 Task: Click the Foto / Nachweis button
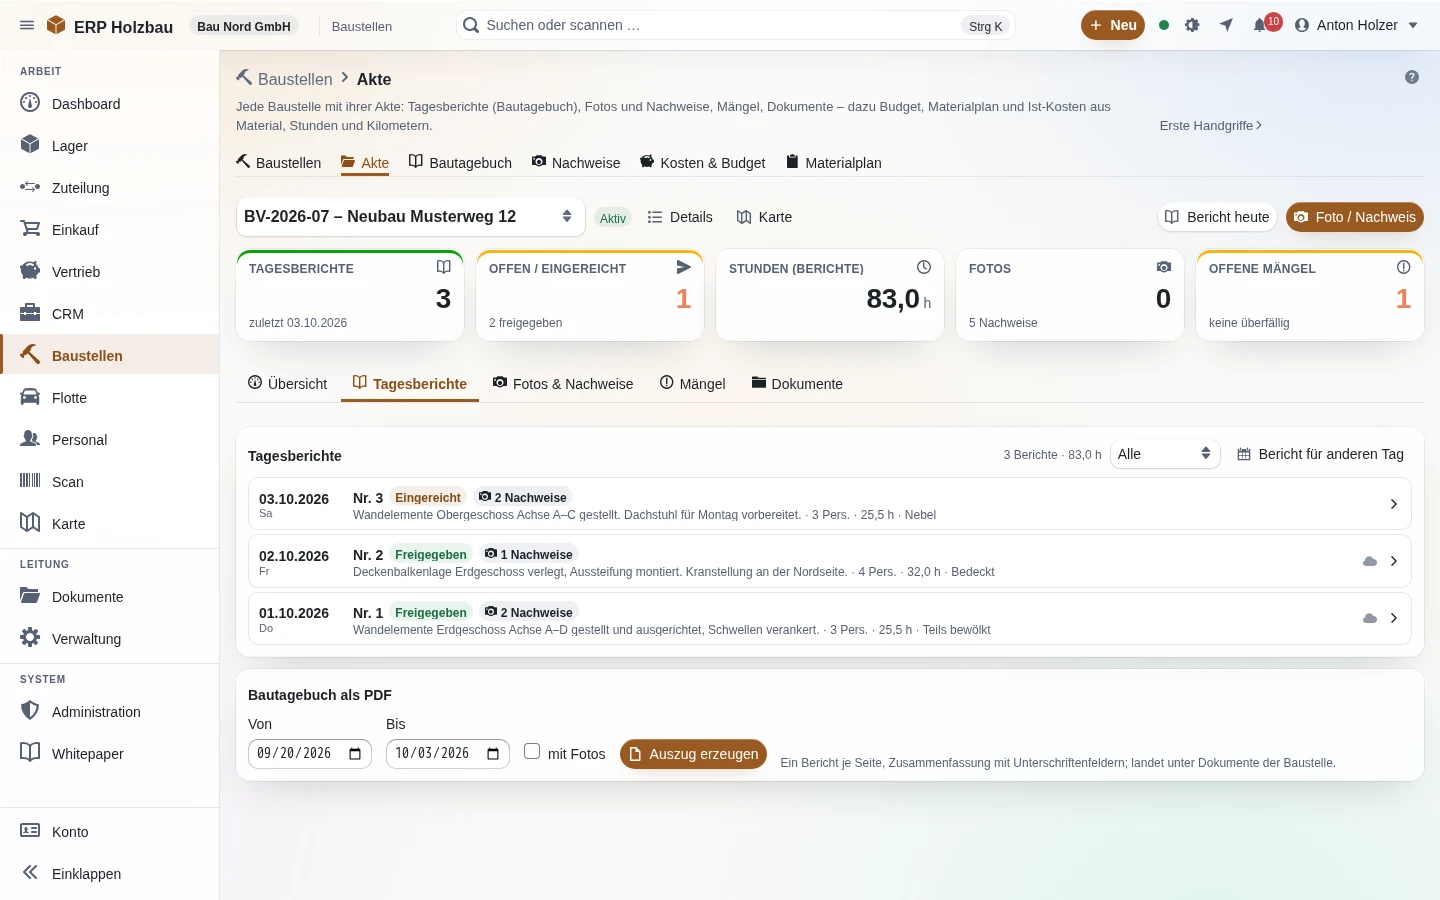pos(1355,217)
